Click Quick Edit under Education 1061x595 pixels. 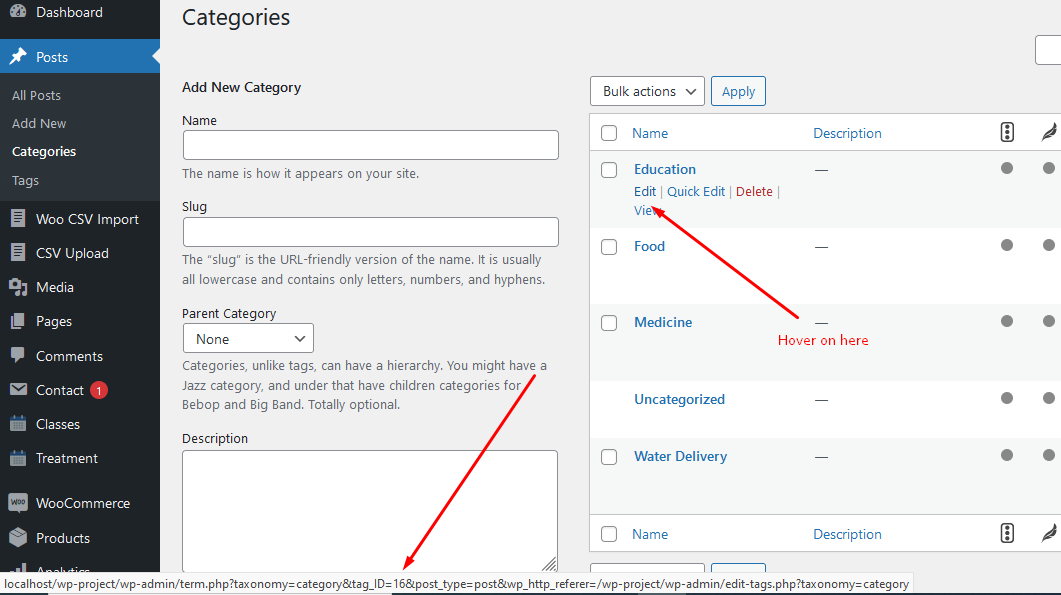click(696, 192)
